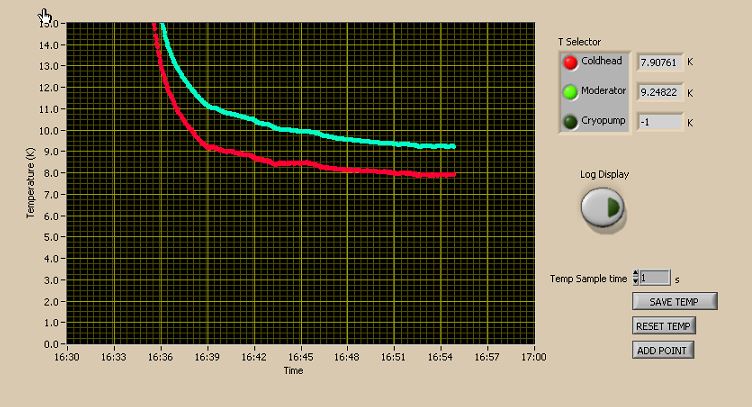The height and width of the screenshot is (407, 752).
Task: Click the Temp Sample time value field
Action: (x=655, y=278)
